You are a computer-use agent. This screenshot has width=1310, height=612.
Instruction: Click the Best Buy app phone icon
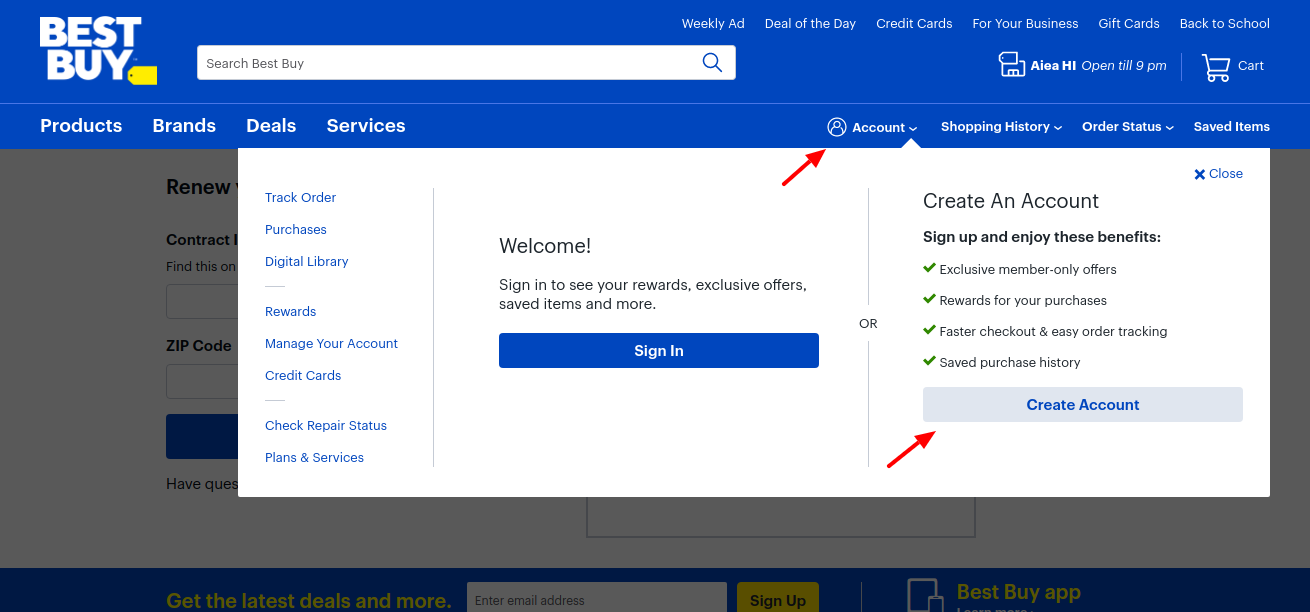(924, 595)
